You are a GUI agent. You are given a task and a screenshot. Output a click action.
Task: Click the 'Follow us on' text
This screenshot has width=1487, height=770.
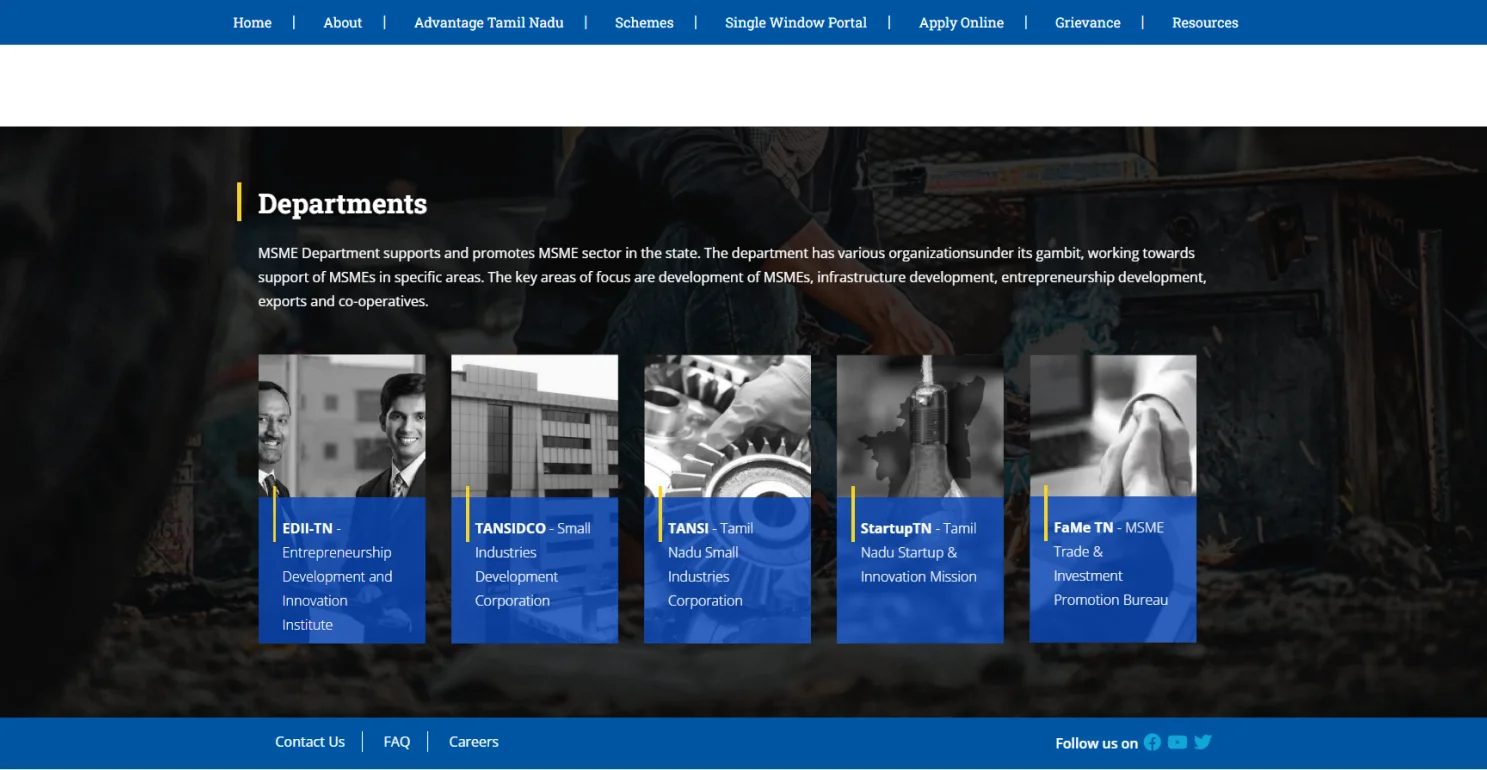1096,743
